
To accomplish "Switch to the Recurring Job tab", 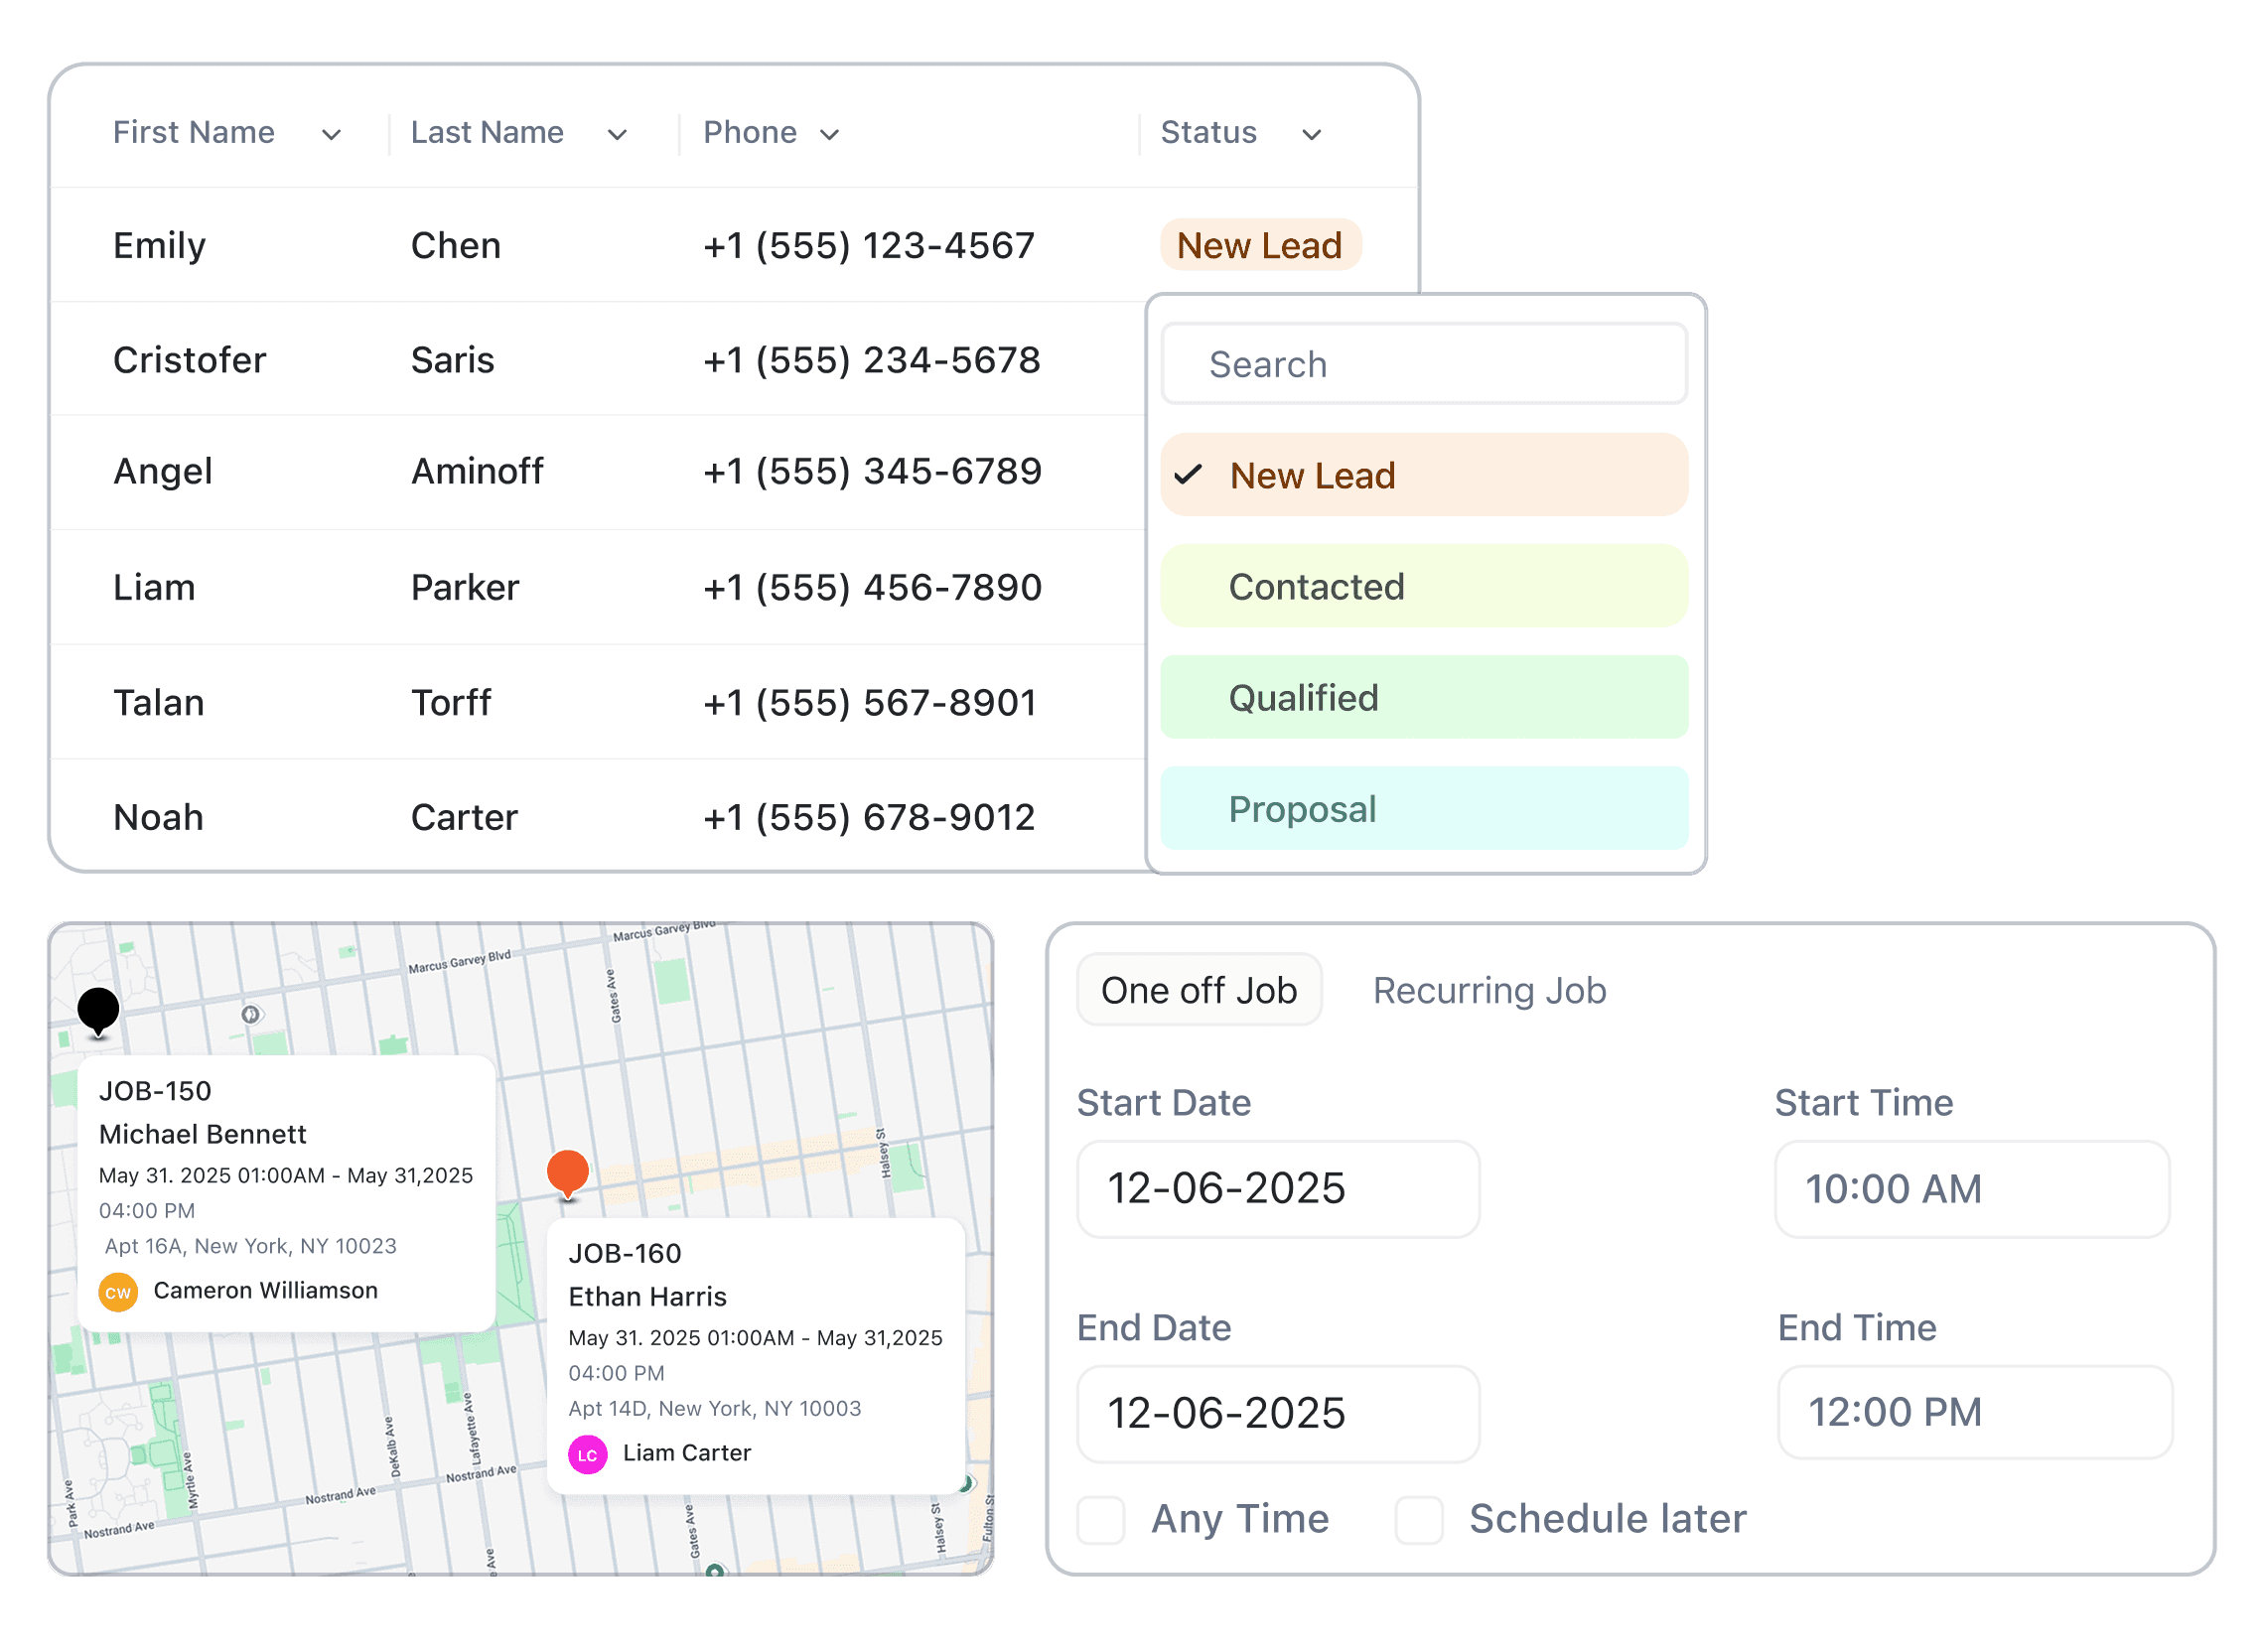I will point(1489,990).
